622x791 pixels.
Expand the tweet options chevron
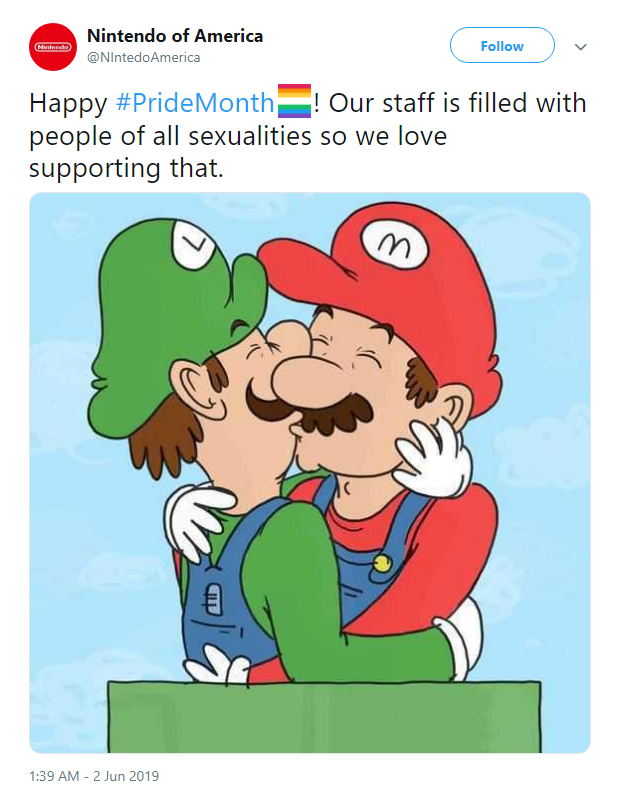[580, 47]
